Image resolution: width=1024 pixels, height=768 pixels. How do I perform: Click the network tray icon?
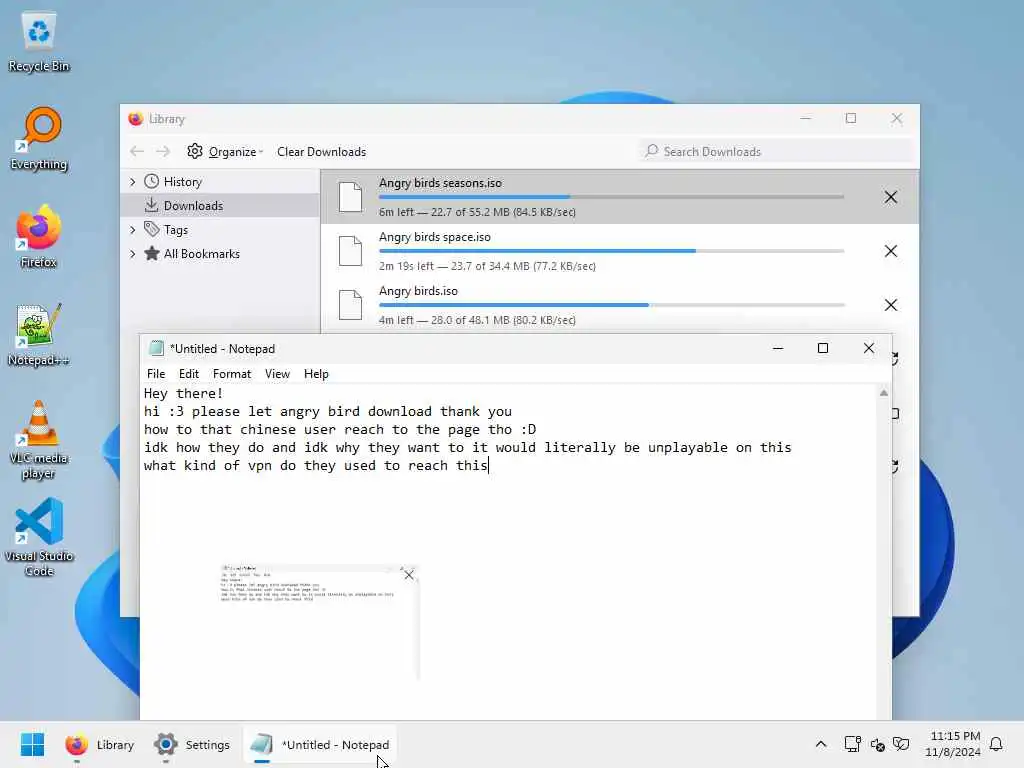tap(852, 744)
